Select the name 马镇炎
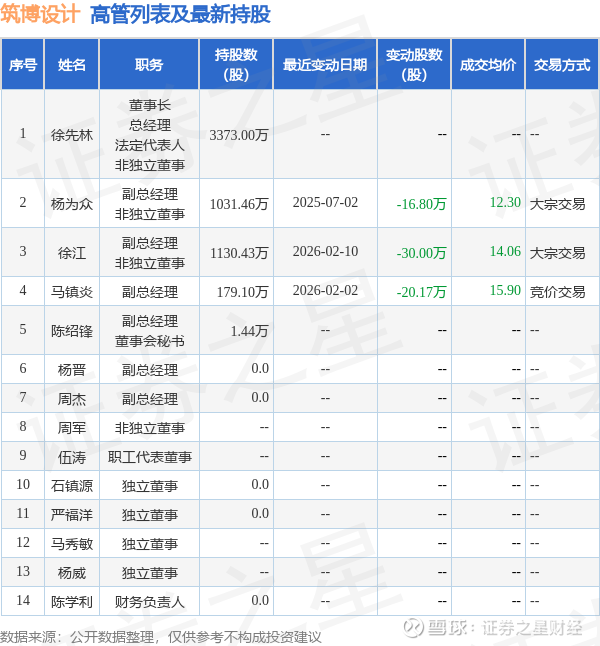Image resolution: width=600 pixels, height=646 pixels. [x=72, y=292]
